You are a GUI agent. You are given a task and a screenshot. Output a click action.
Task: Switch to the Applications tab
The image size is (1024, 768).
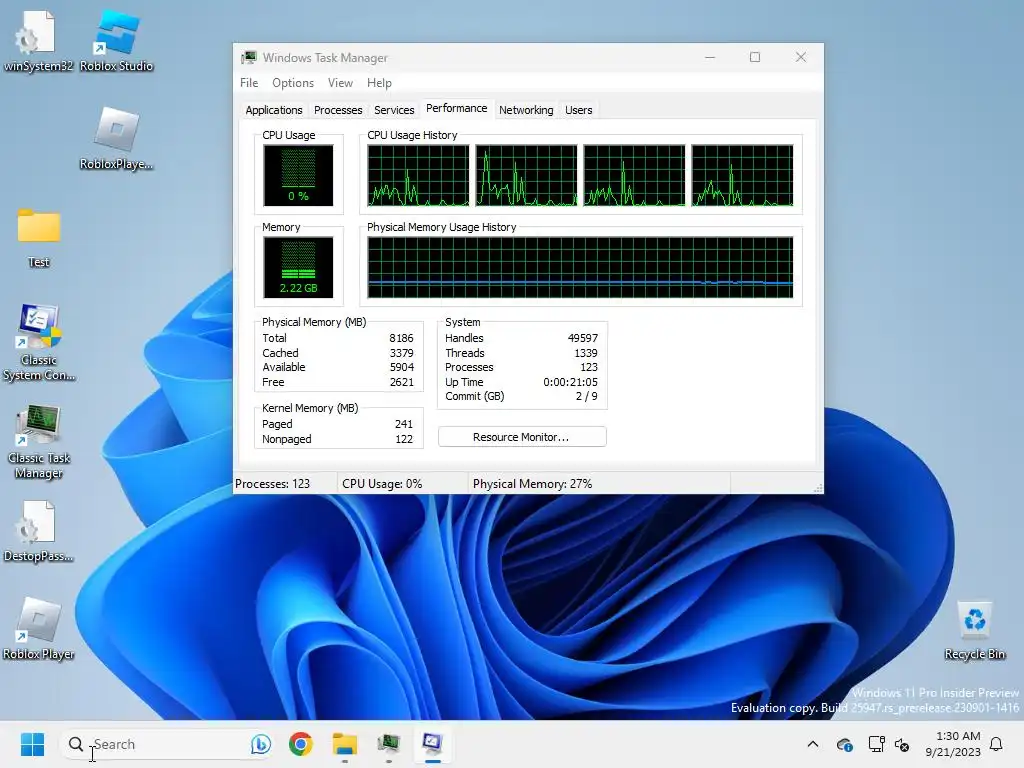[274, 110]
